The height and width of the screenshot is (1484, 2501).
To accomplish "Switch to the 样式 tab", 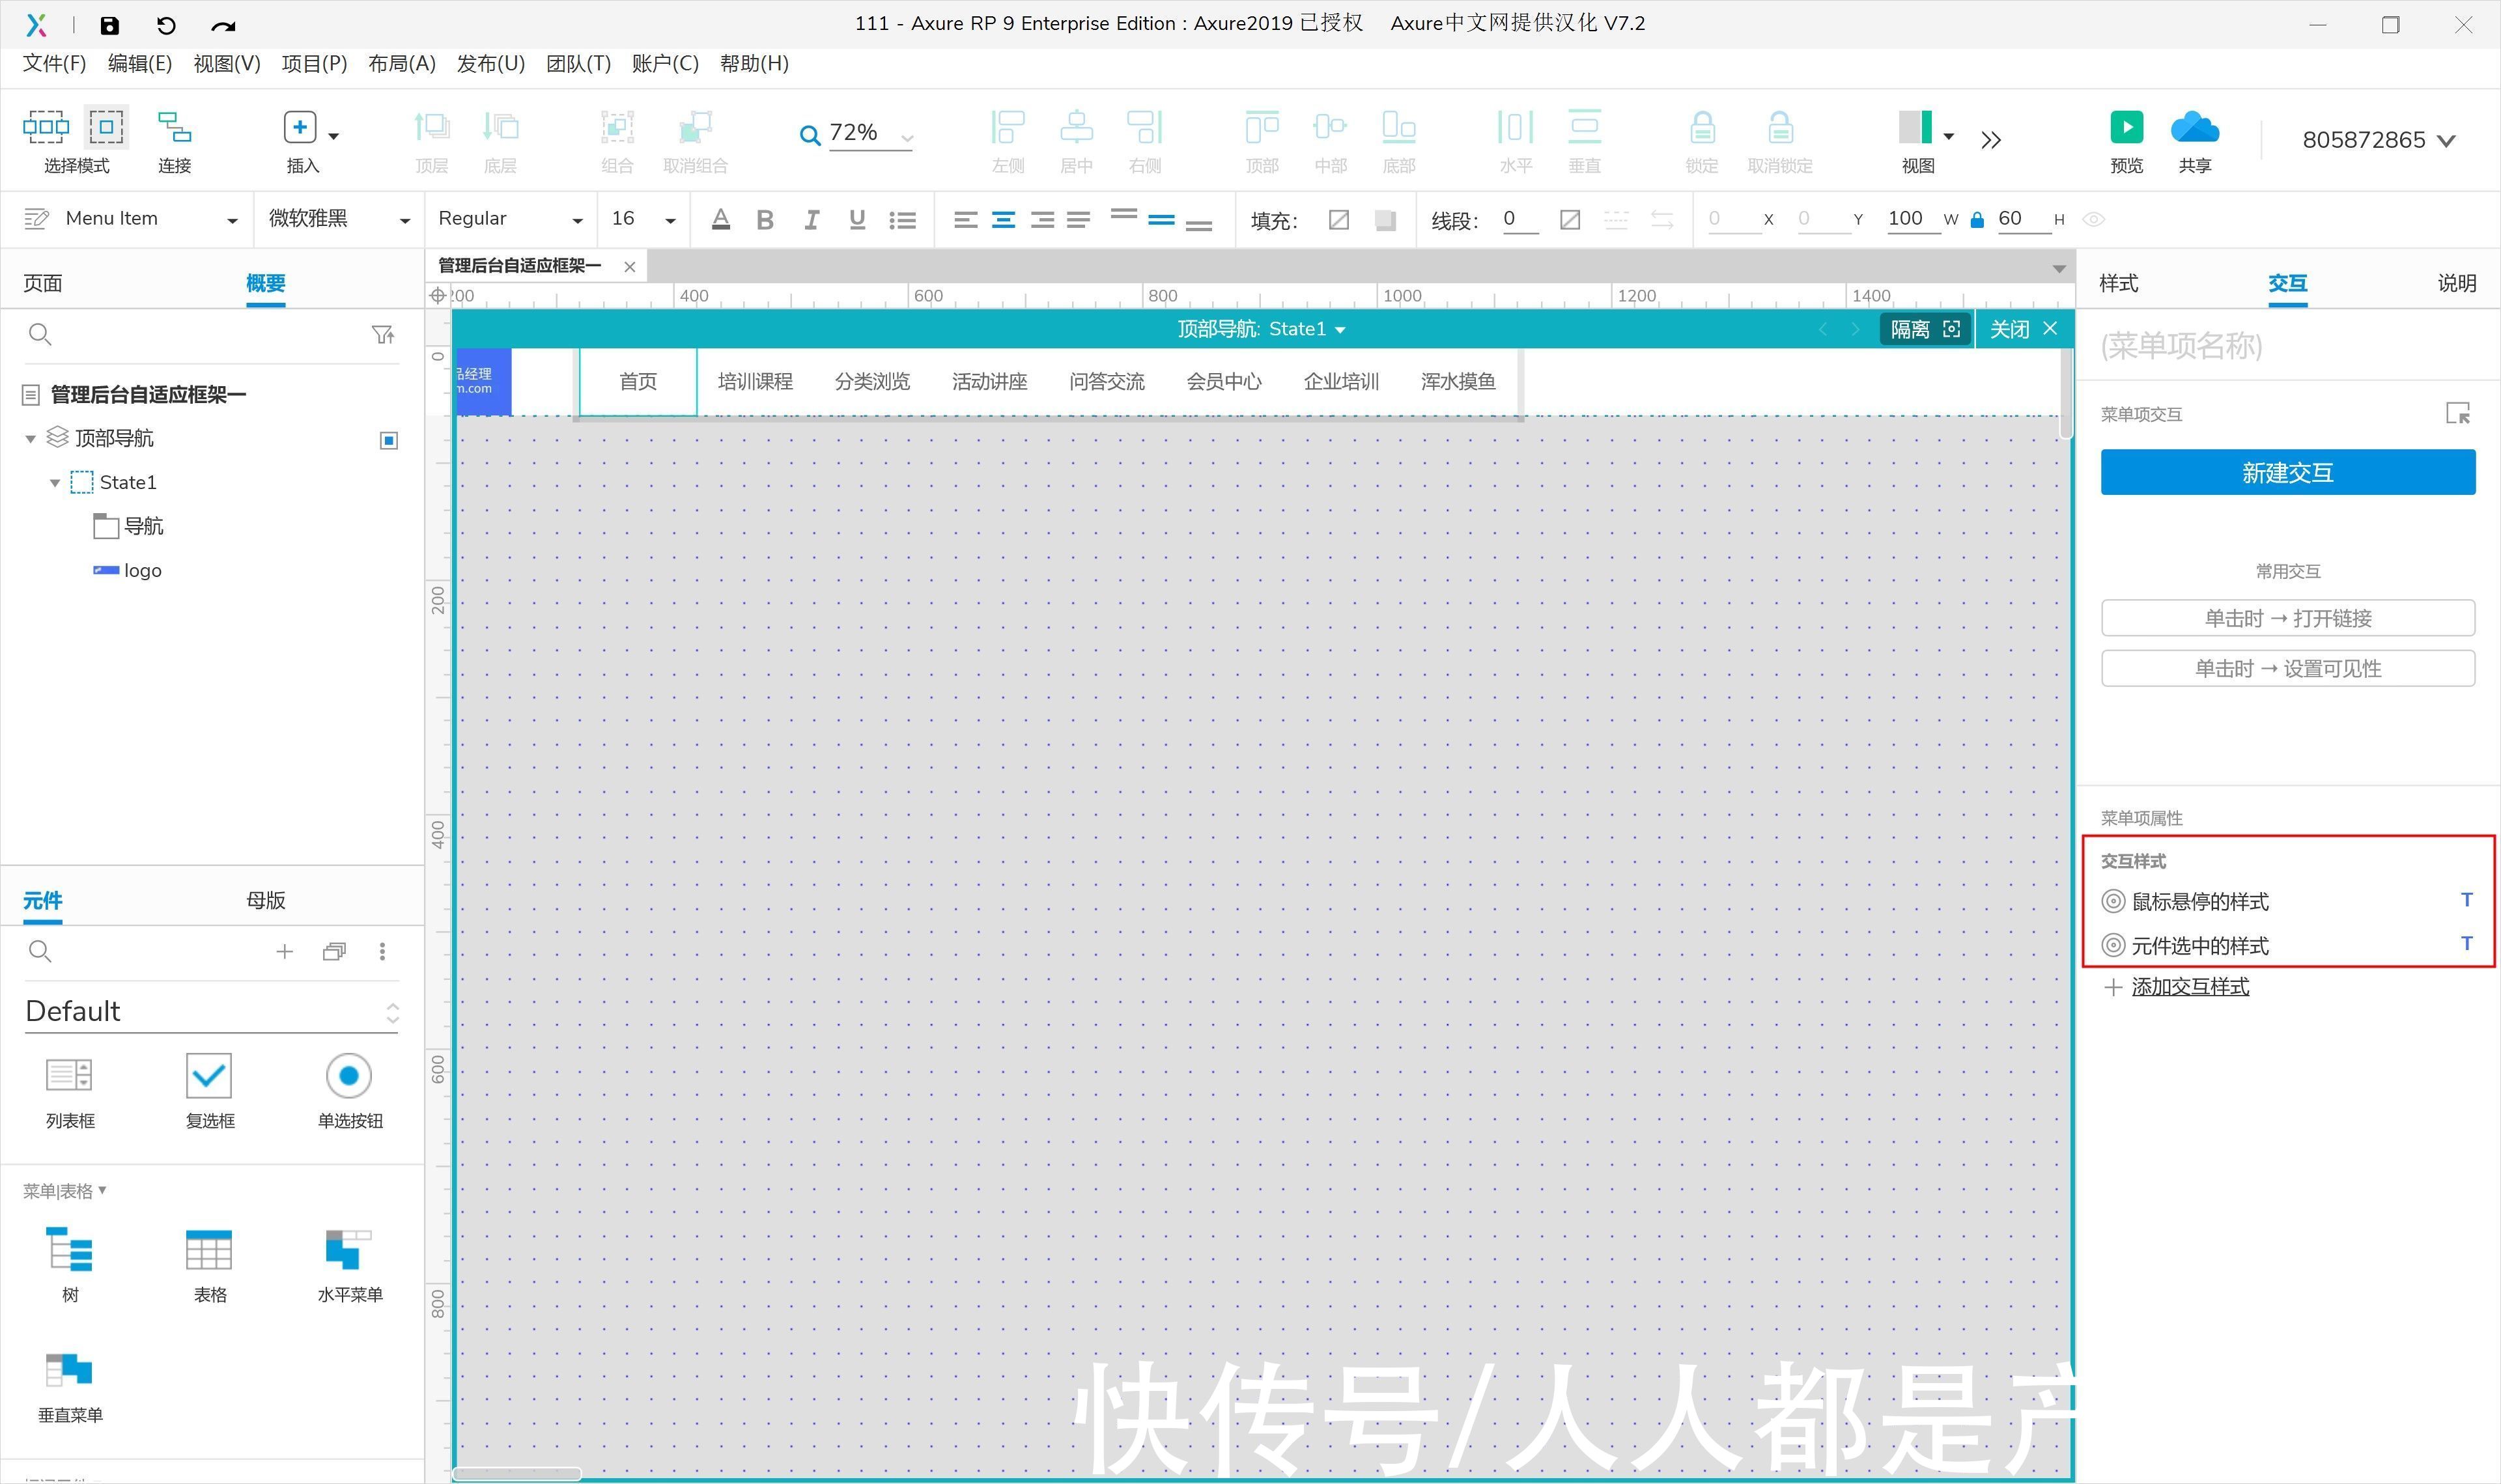I will click(x=2118, y=283).
